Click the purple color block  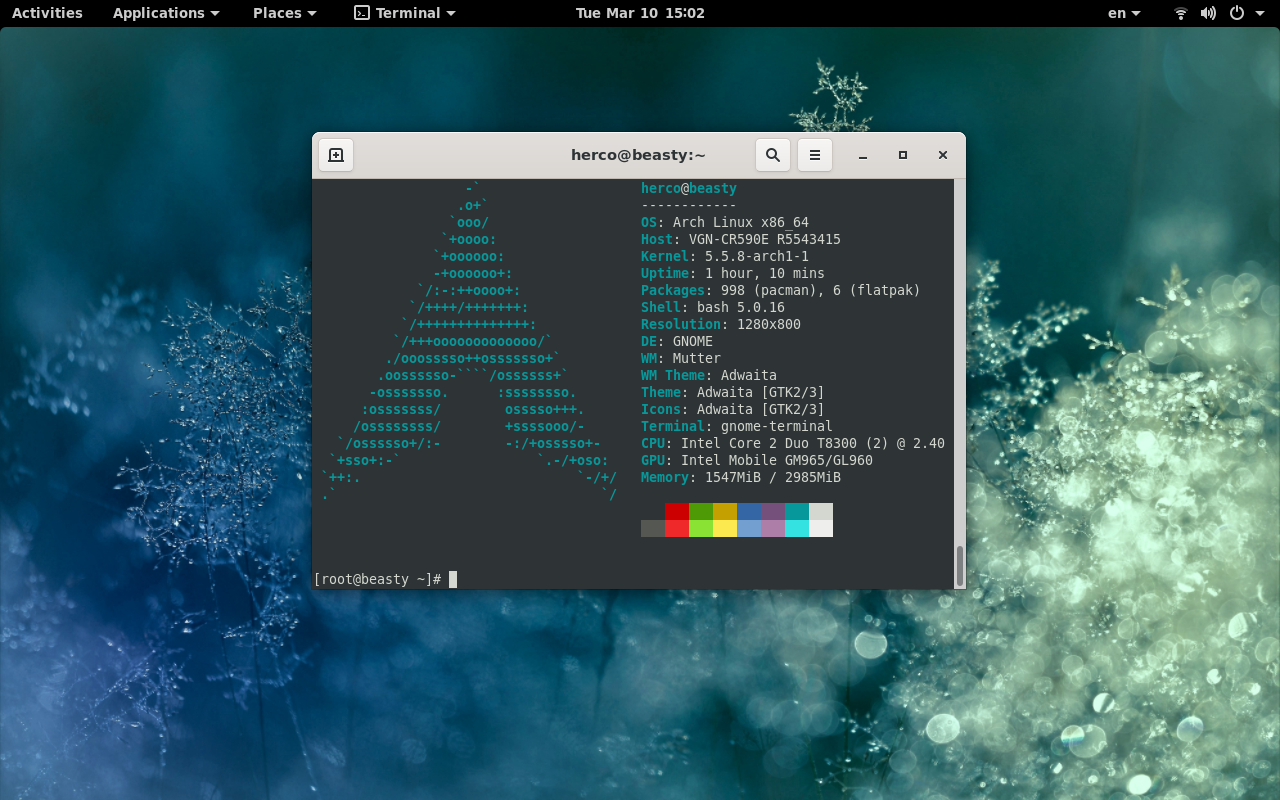click(x=773, y=511)
